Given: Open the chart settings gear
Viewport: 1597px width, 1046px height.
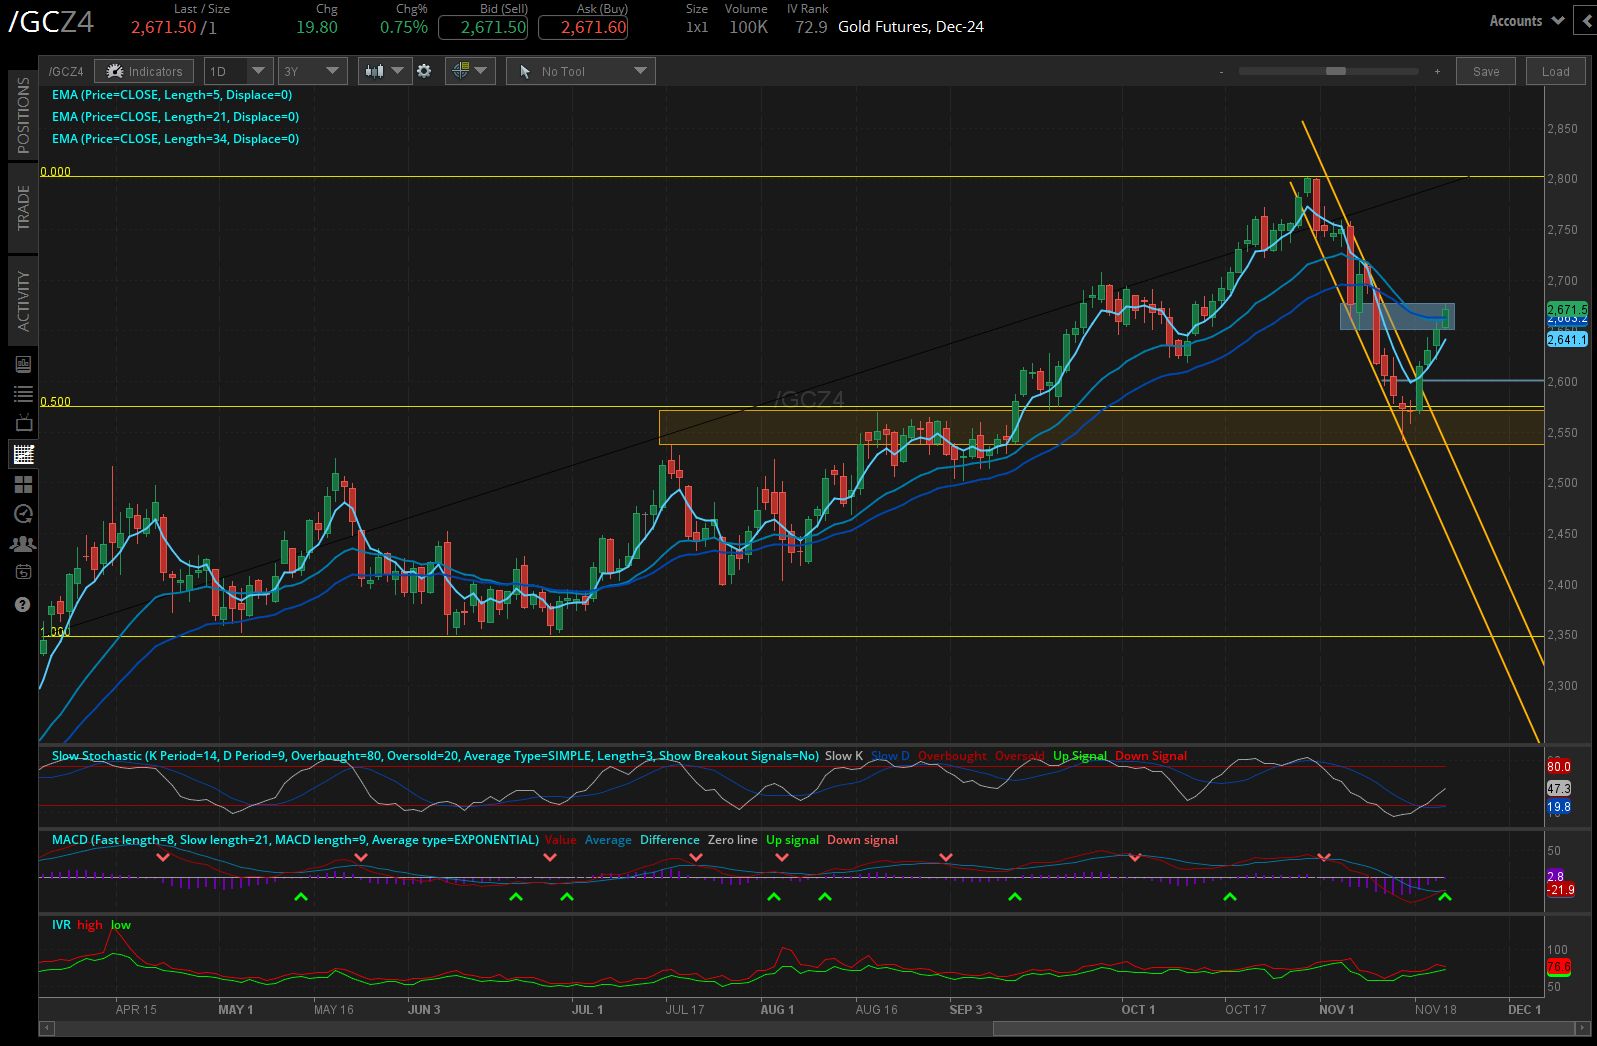Looking at the screenshot, I should point(424,71).
